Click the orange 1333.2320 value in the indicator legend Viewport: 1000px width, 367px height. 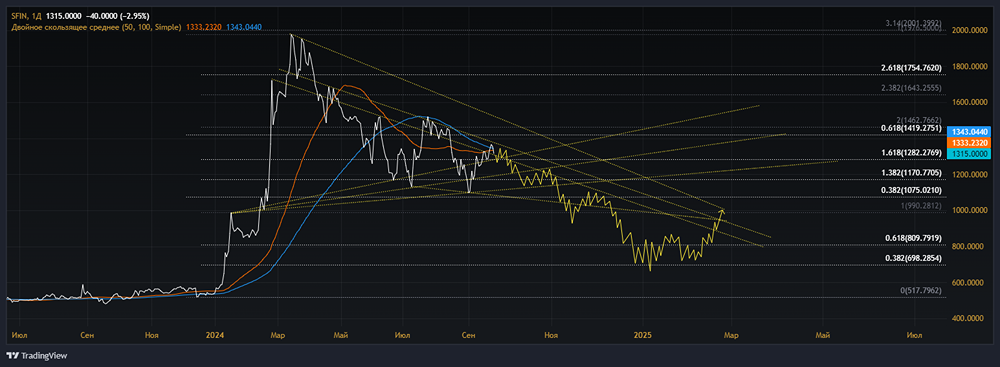(x=203, y=27)
